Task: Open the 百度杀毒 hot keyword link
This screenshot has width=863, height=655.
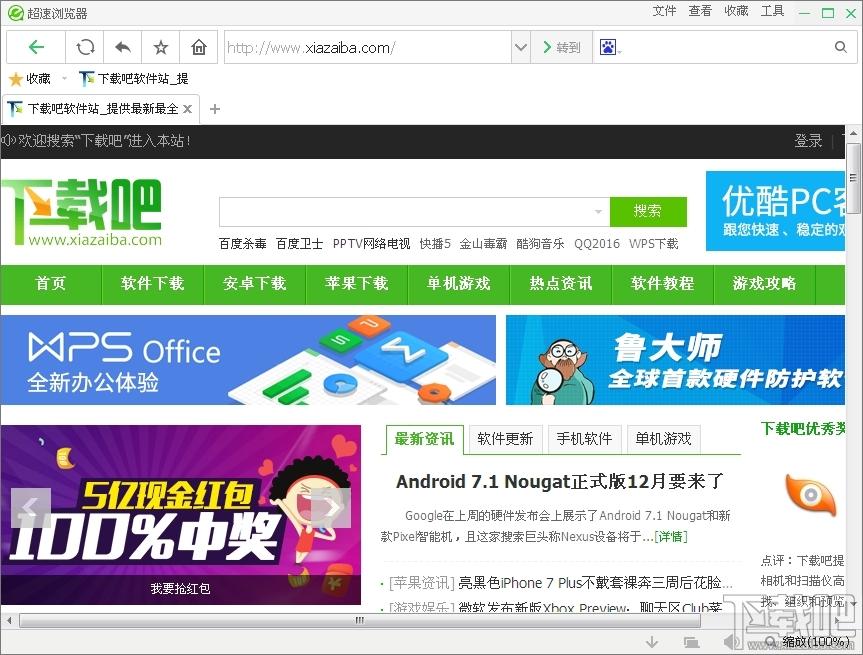Action: (x=243, y=244)
